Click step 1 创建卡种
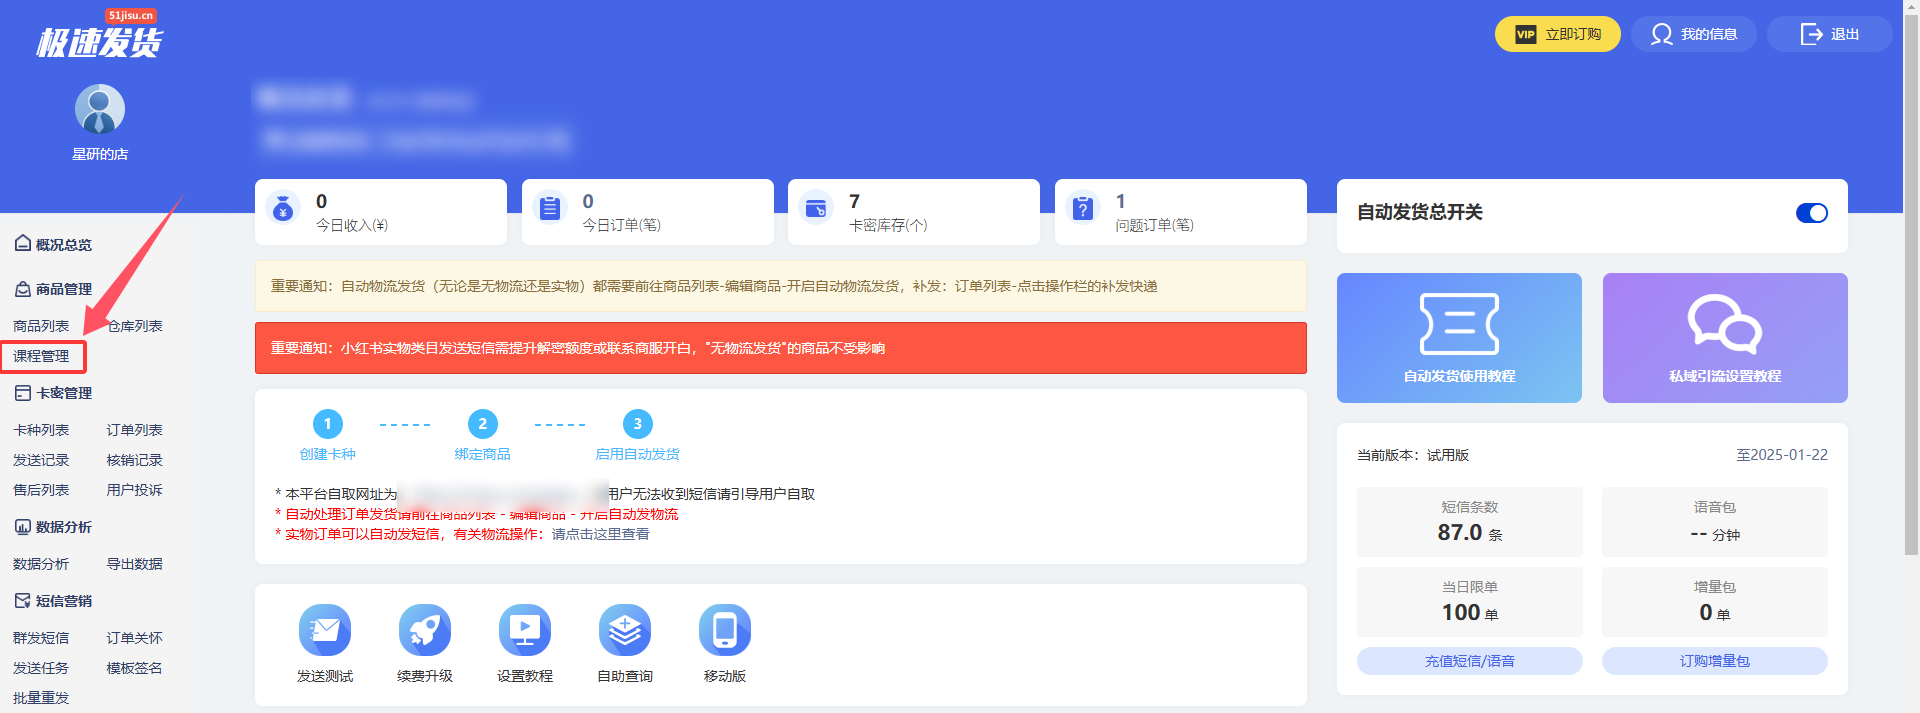Image resolution: width=1920 pixels, height=713 pixels. (x=327, y=435)
